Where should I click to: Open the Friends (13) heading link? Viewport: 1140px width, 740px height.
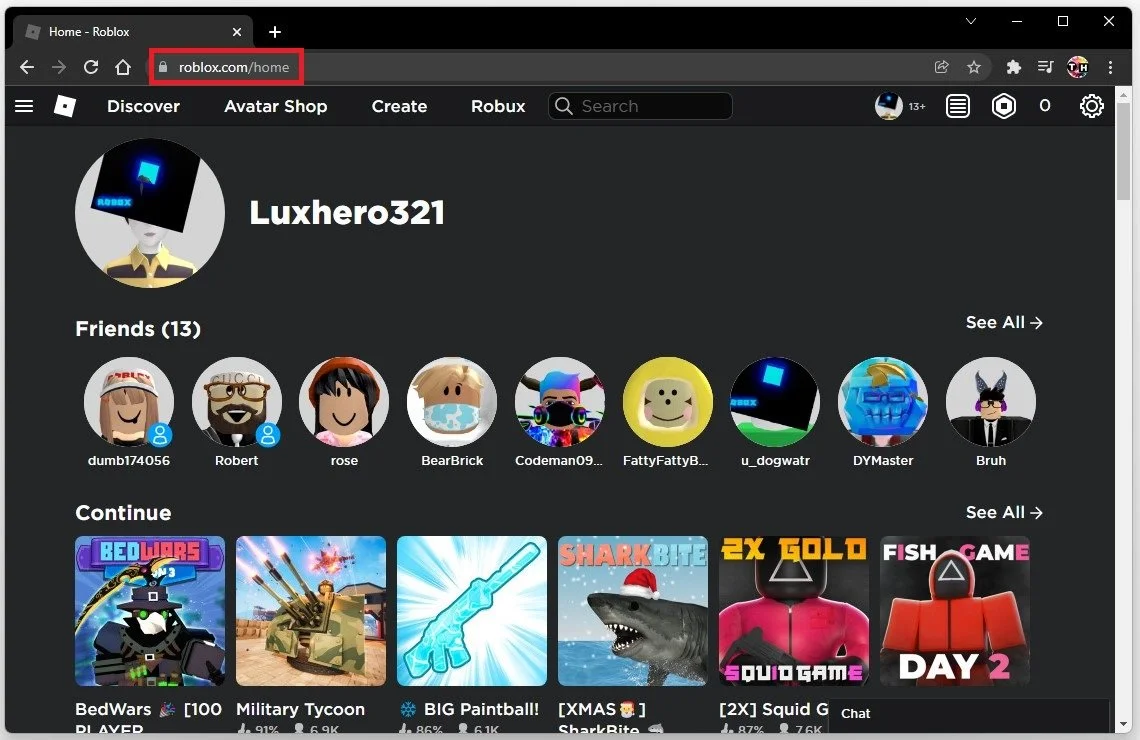click(x=138, y=329)
